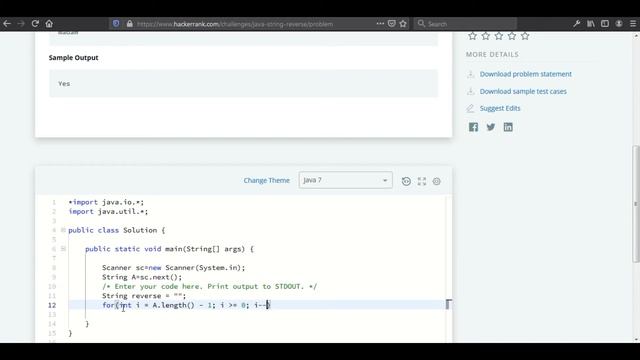Rate the challenge one star
The height and width of the screenshot is (360, 640).
tap(473, 36)
